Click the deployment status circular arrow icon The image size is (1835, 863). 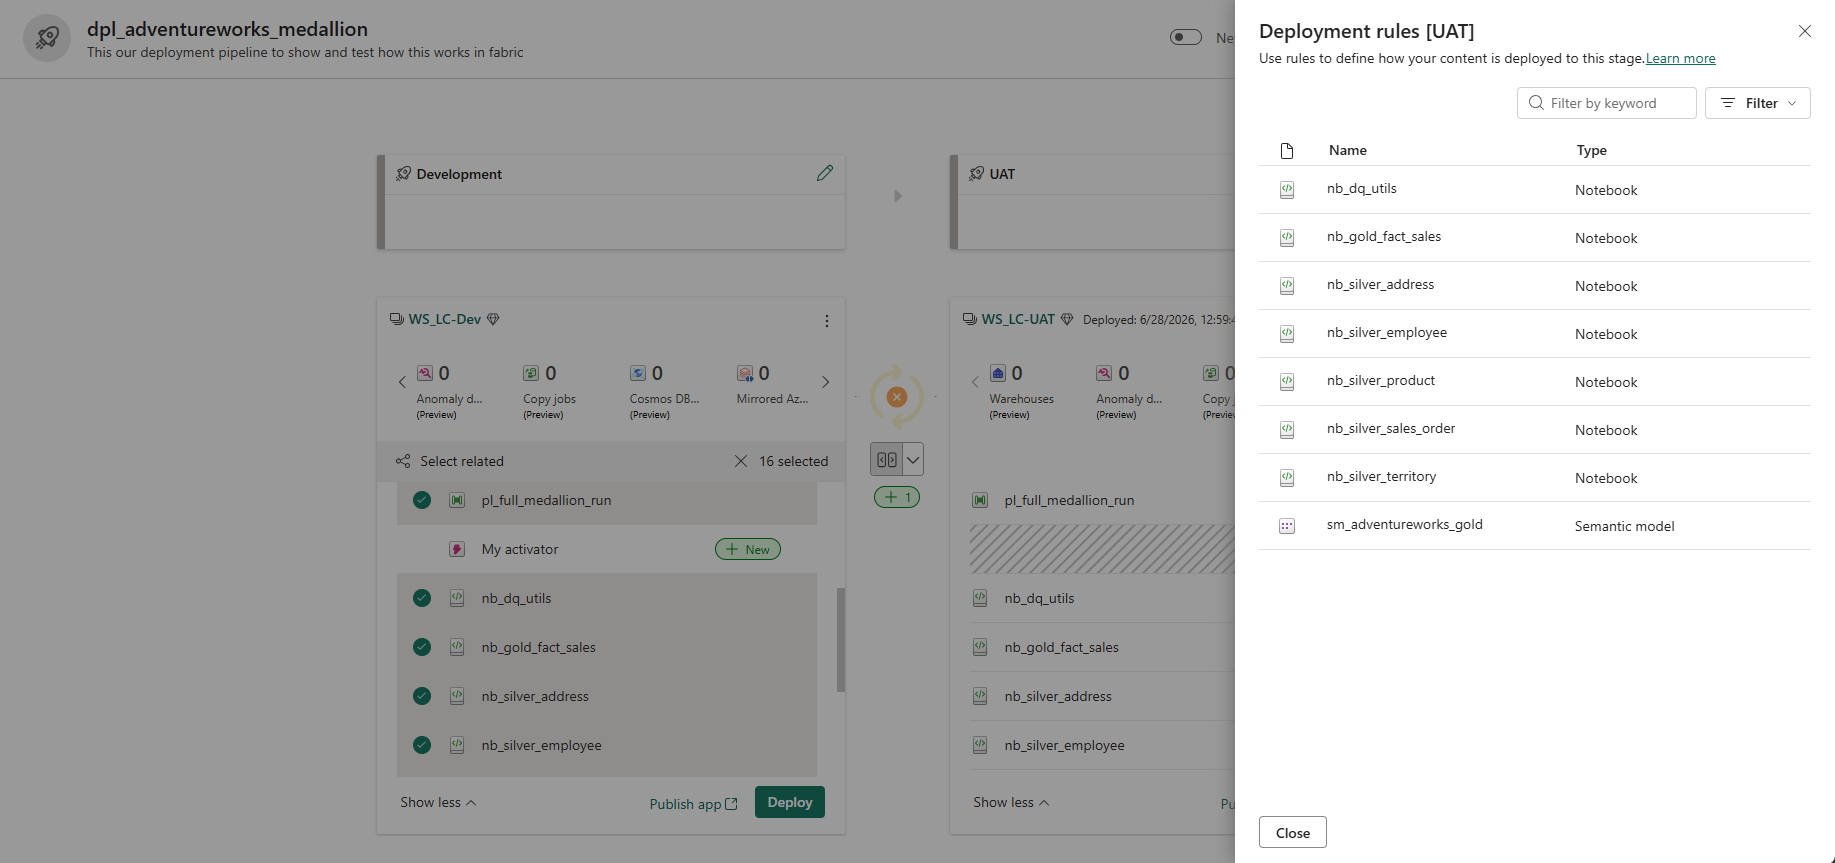tap(897, 397)
